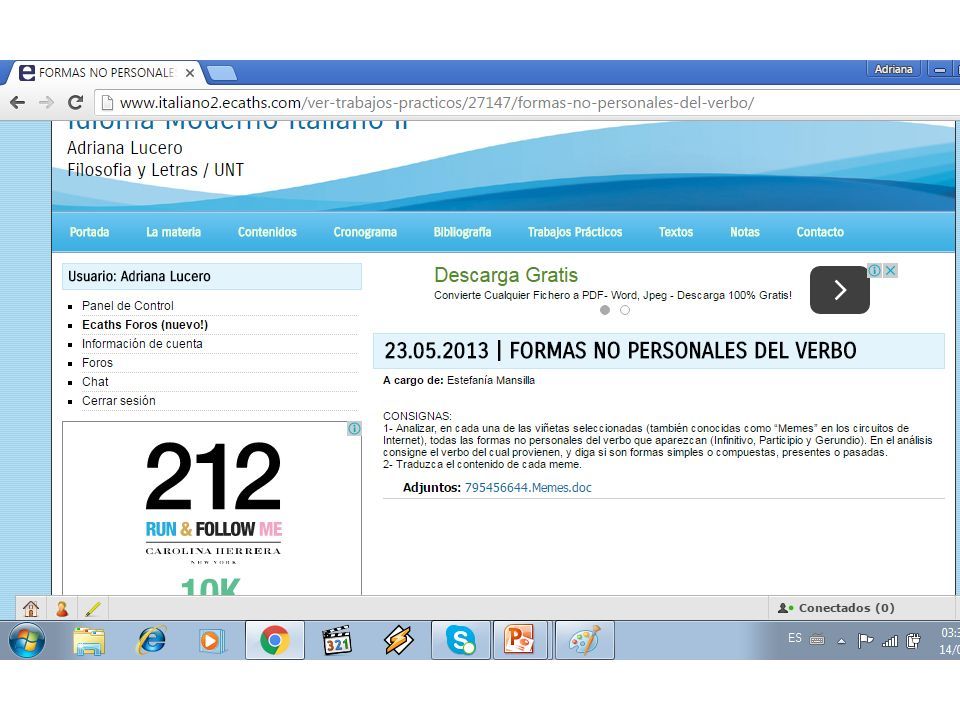
Task: Open the Cronograma menu item
Action: pyautogui.click(x=365, y=232)
